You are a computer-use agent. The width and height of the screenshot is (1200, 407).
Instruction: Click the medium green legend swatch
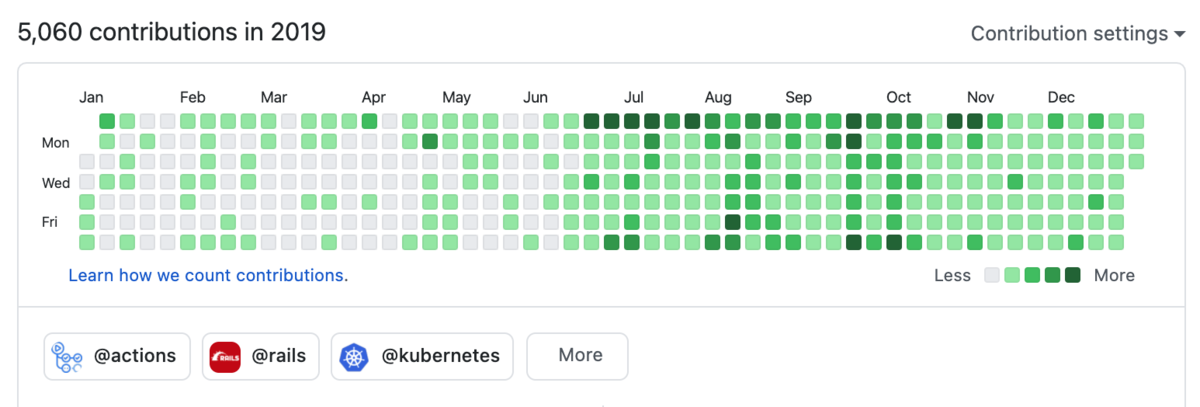click(x=1032, y=275)
